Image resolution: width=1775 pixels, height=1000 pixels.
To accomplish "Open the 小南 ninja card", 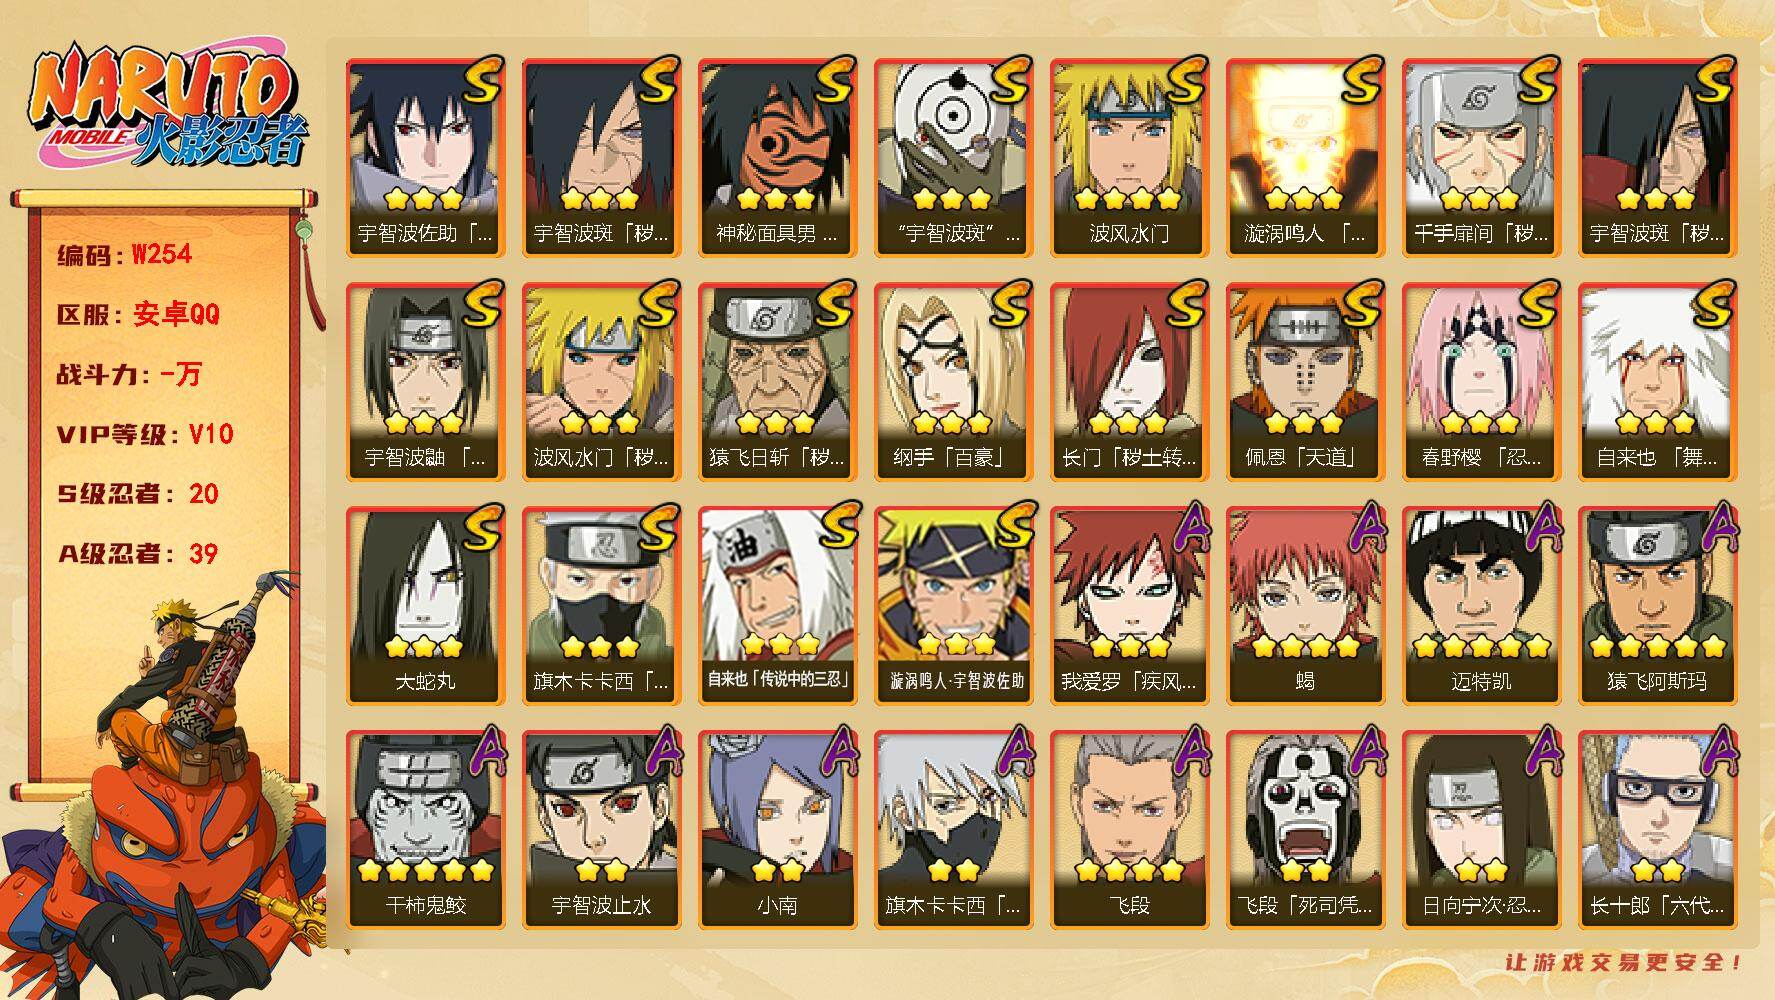I will click(x=777, y=830).
